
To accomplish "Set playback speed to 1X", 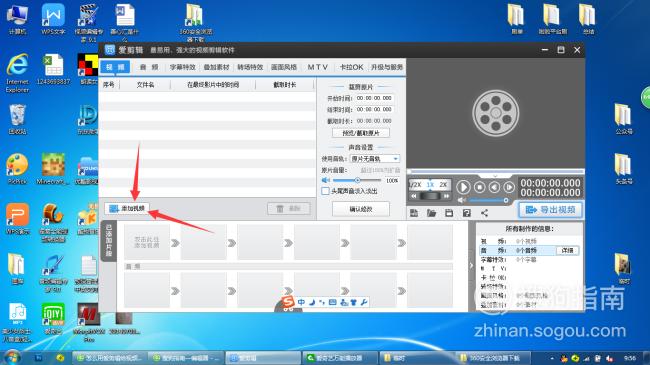I will 430,185.
